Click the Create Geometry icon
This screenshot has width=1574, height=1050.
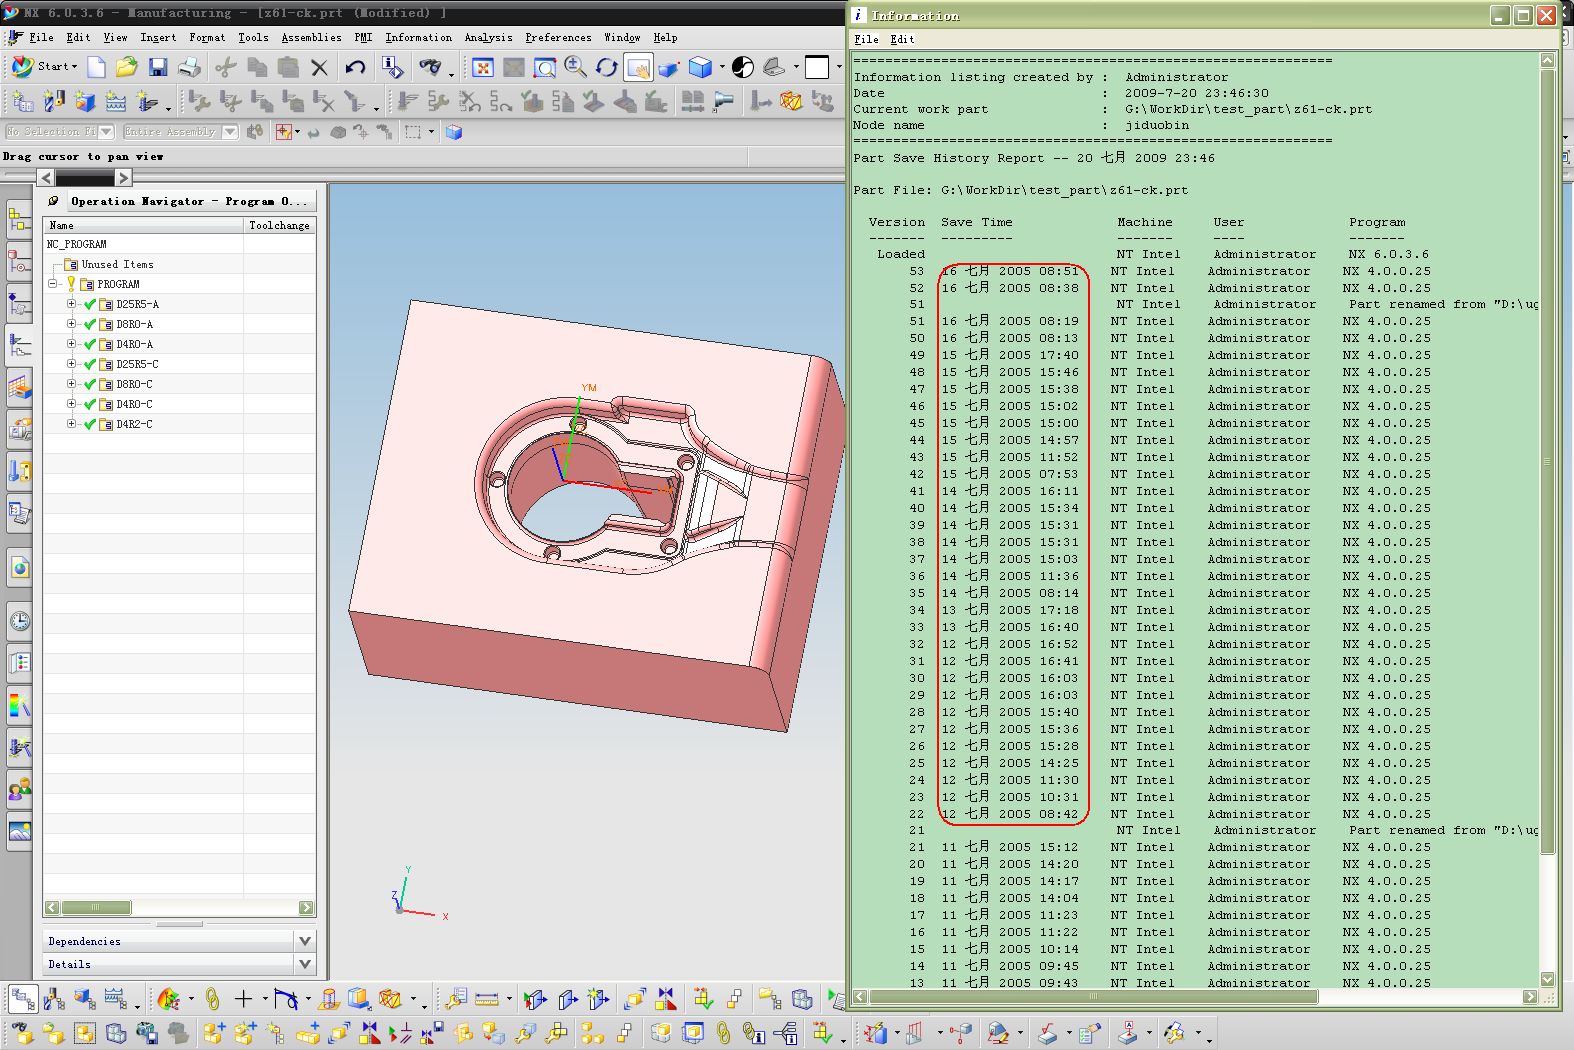85,101
